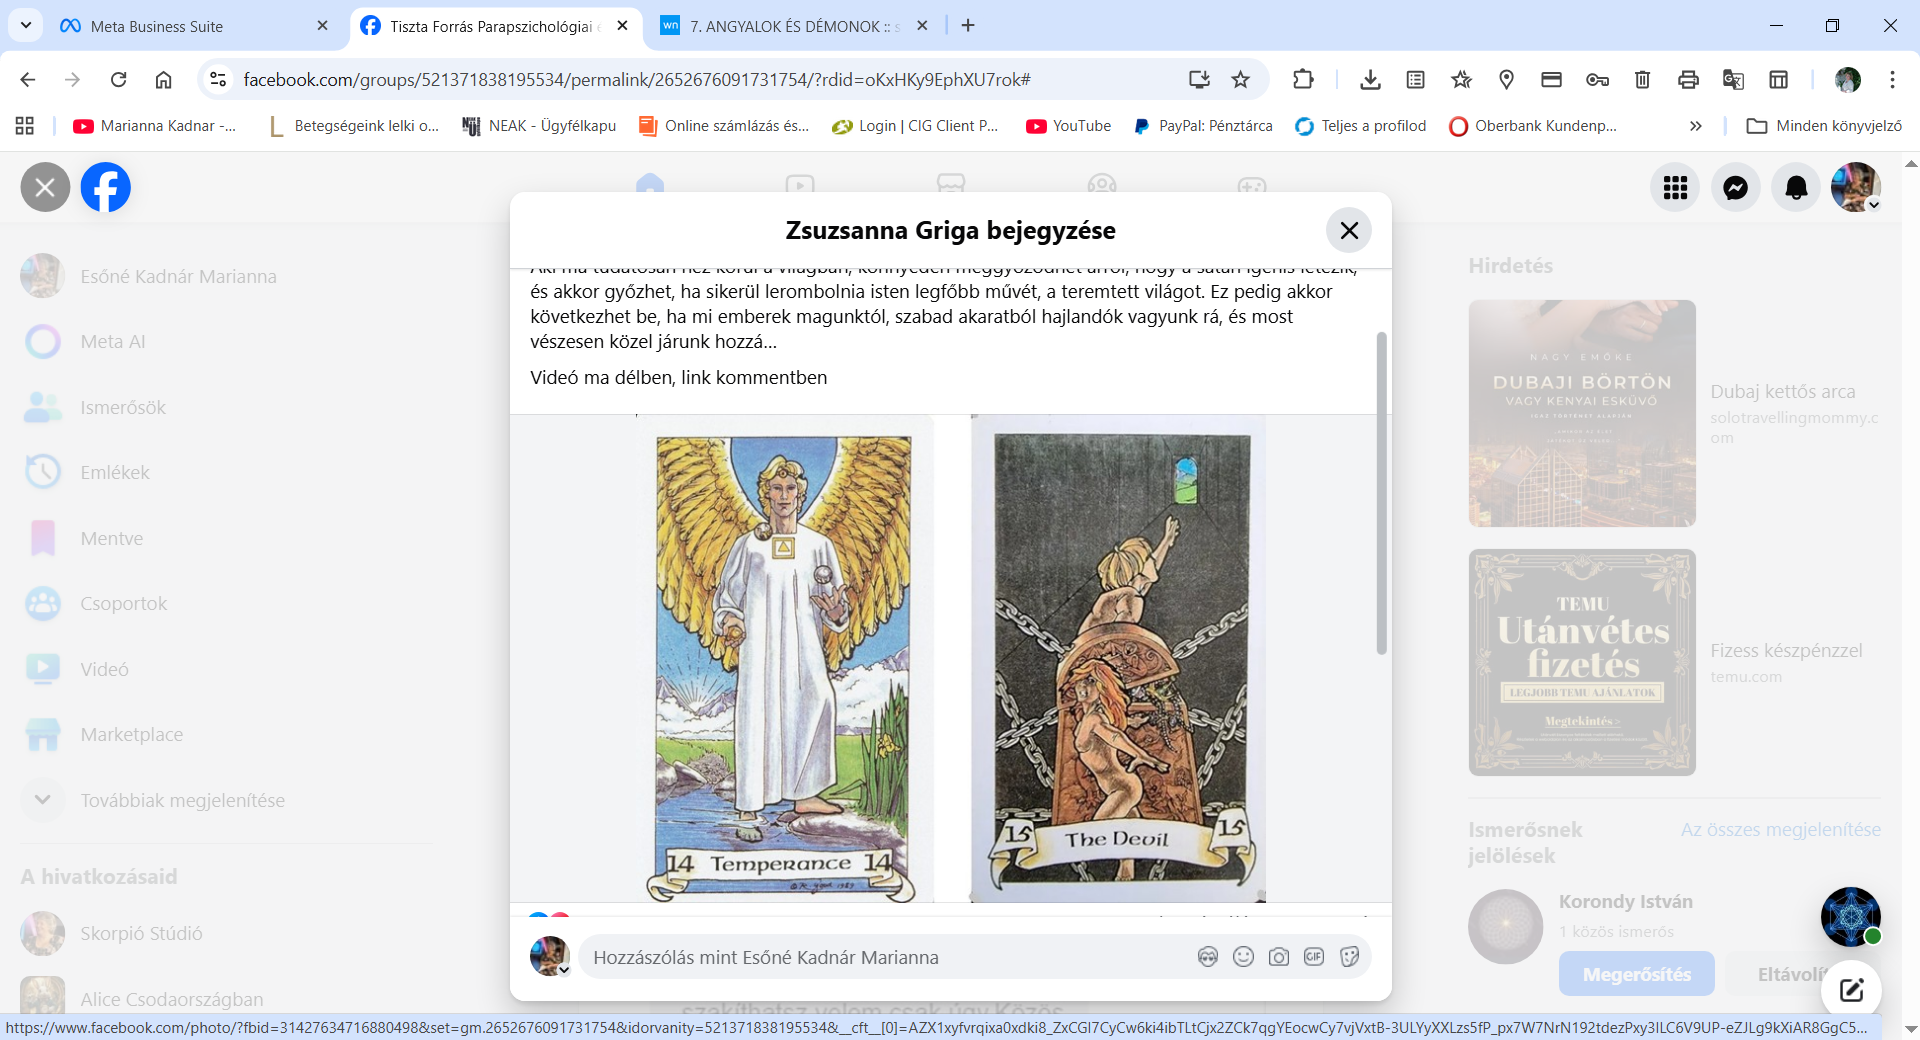This screenshot has width=1920, height=1040.
Task: Open the Minden könyvjelző folder
Action: click(x=1824, y=125)
